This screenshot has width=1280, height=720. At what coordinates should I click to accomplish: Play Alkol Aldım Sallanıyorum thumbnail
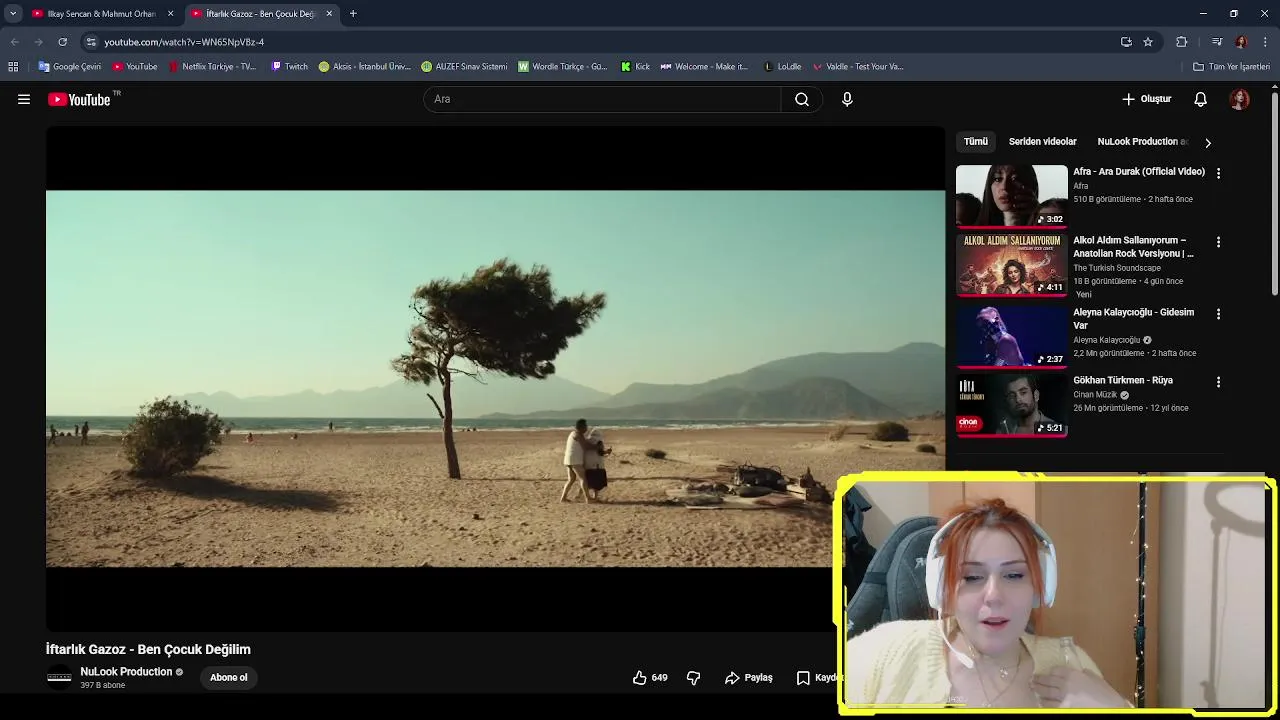(1012, 265)
